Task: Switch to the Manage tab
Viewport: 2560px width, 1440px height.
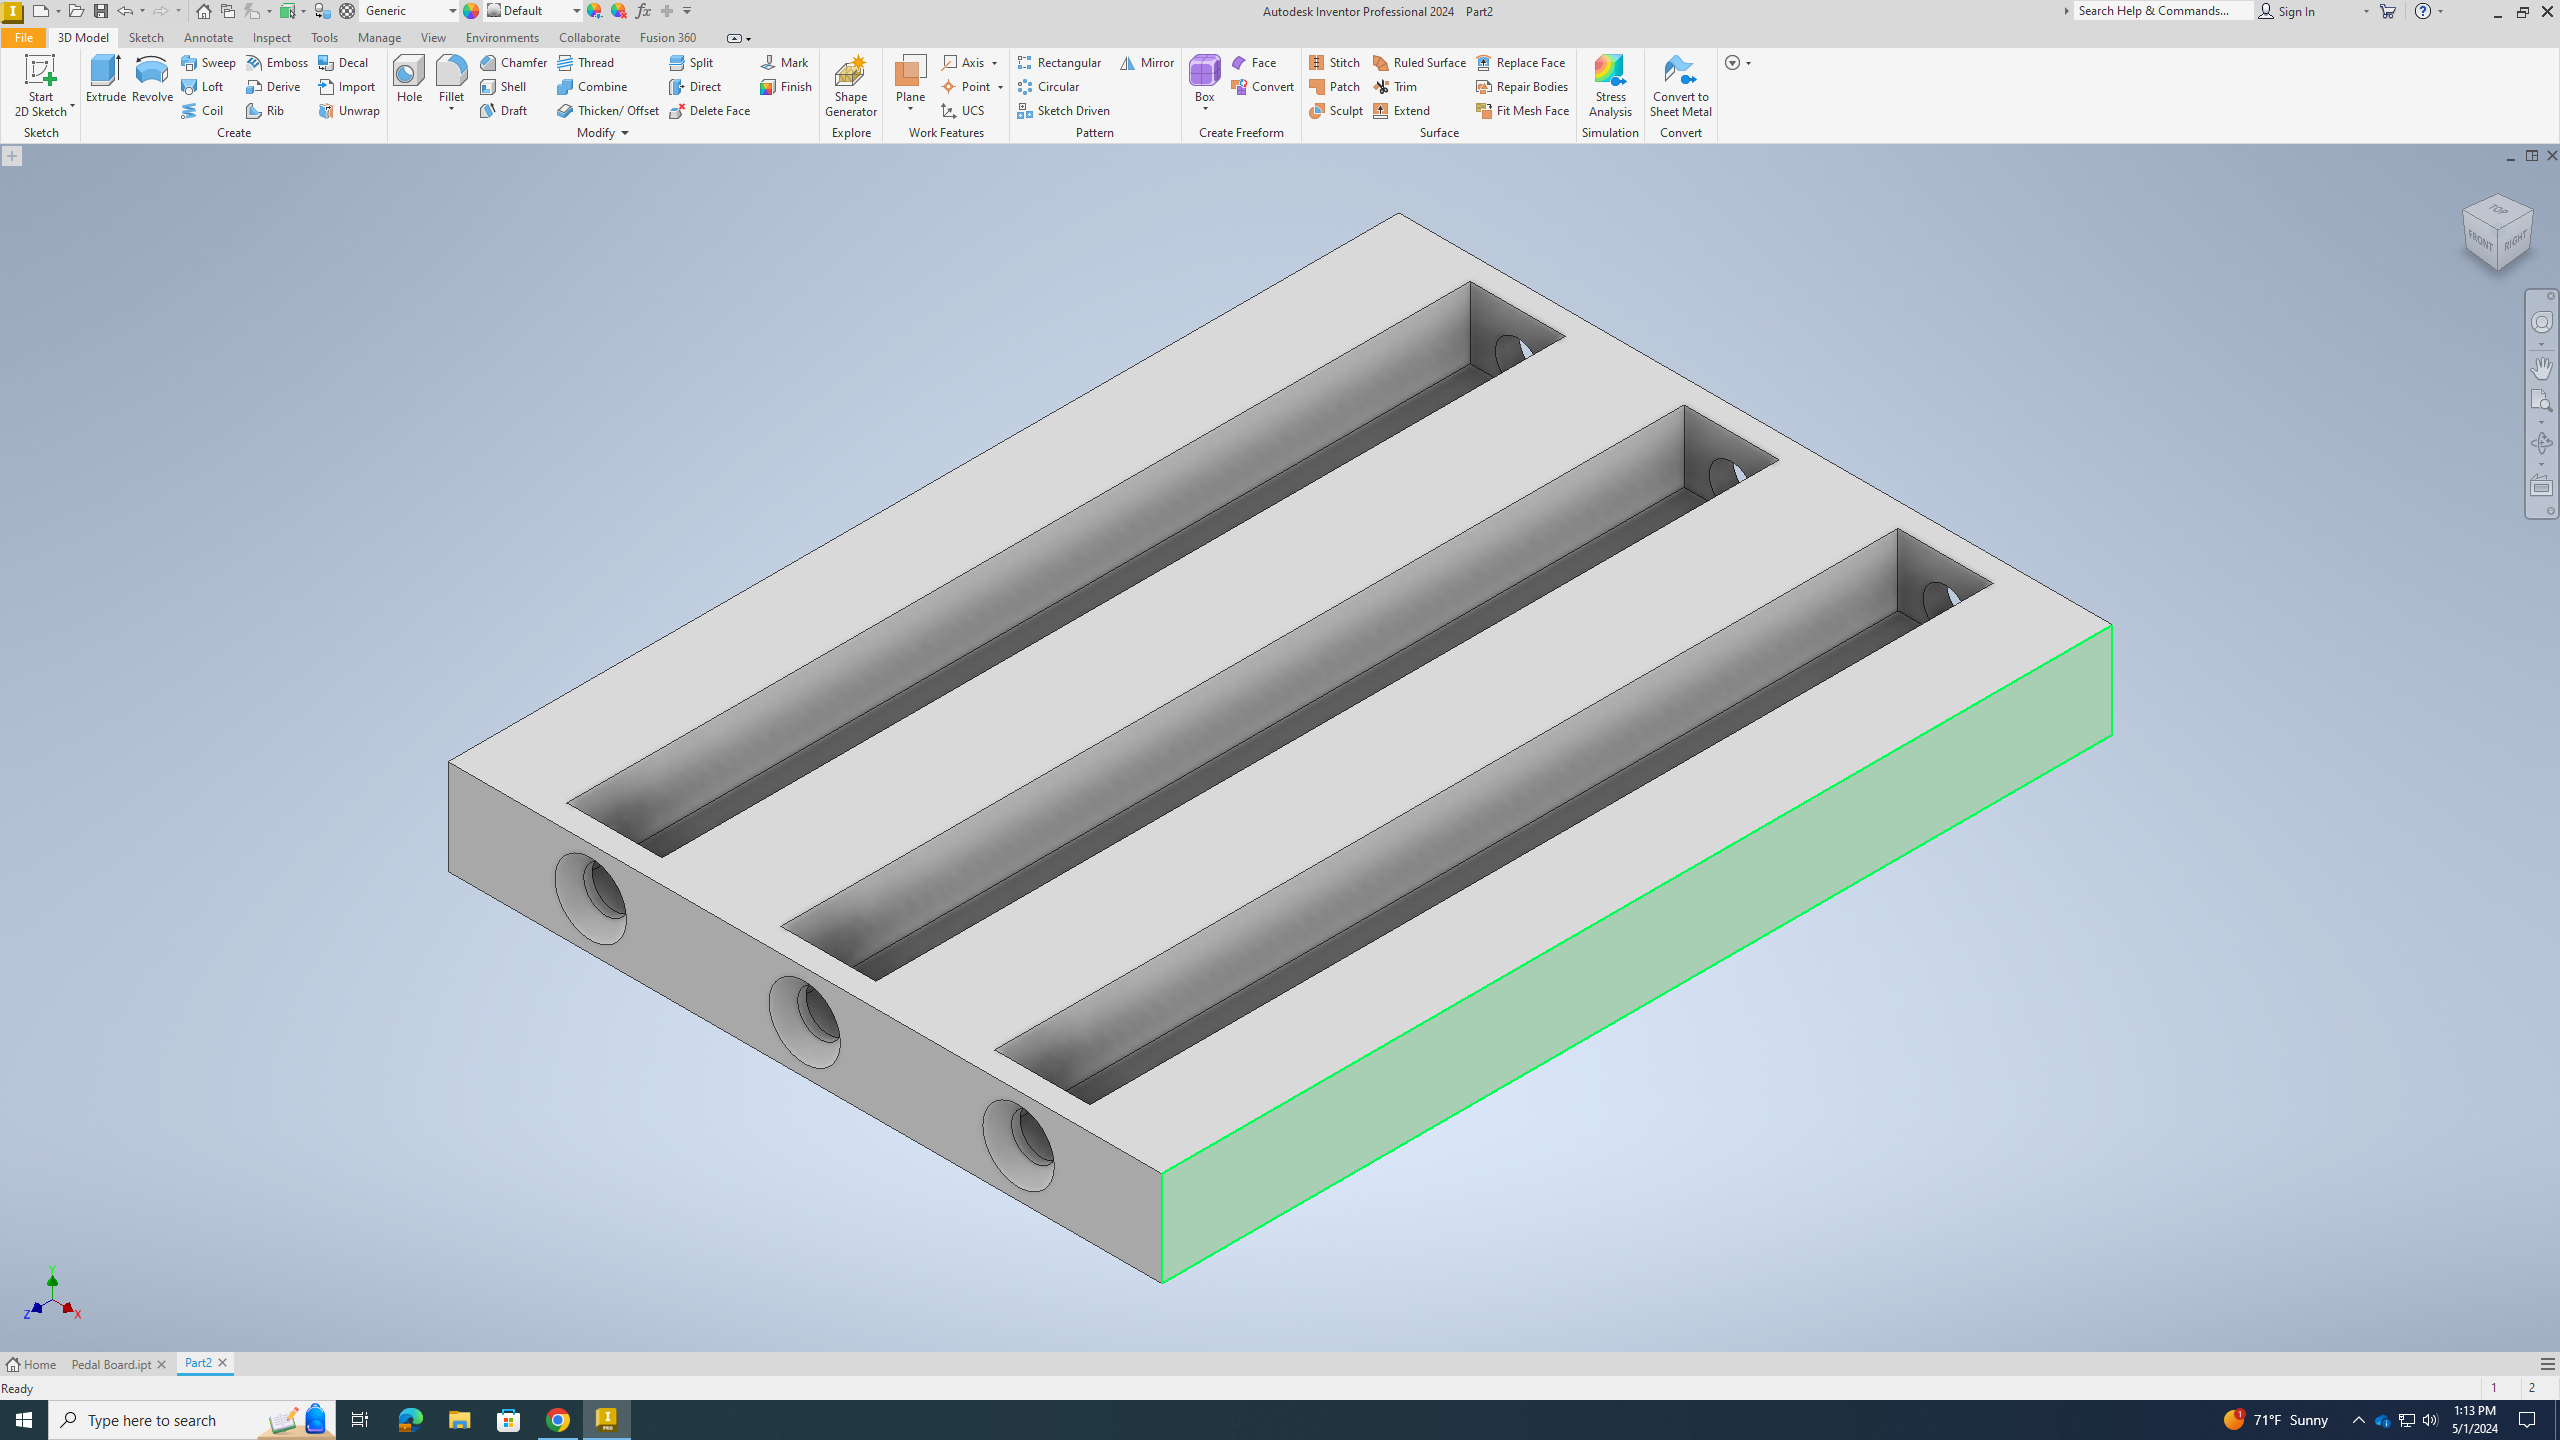Action: [x=379, y=37]
